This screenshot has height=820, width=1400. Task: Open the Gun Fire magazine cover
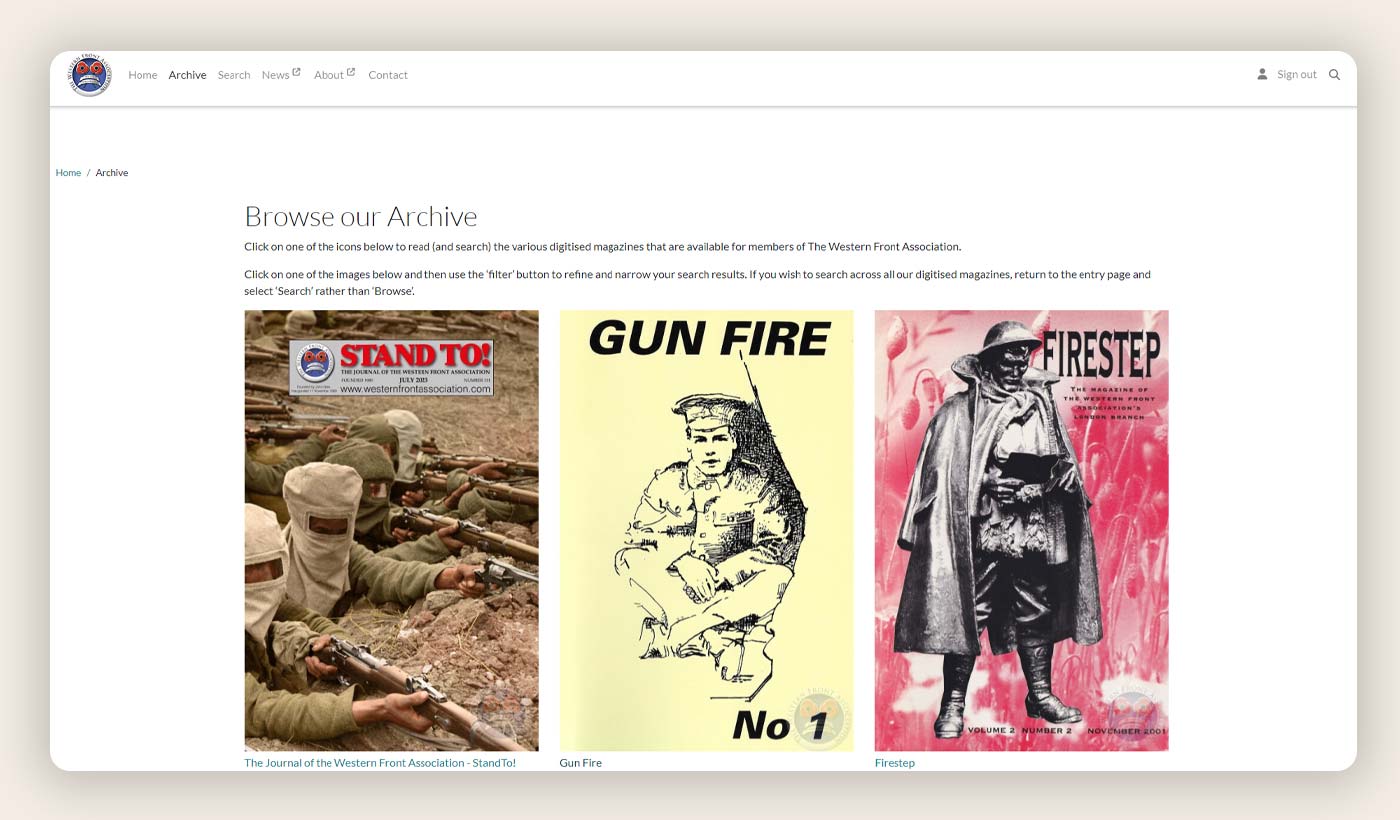point(707,530)
